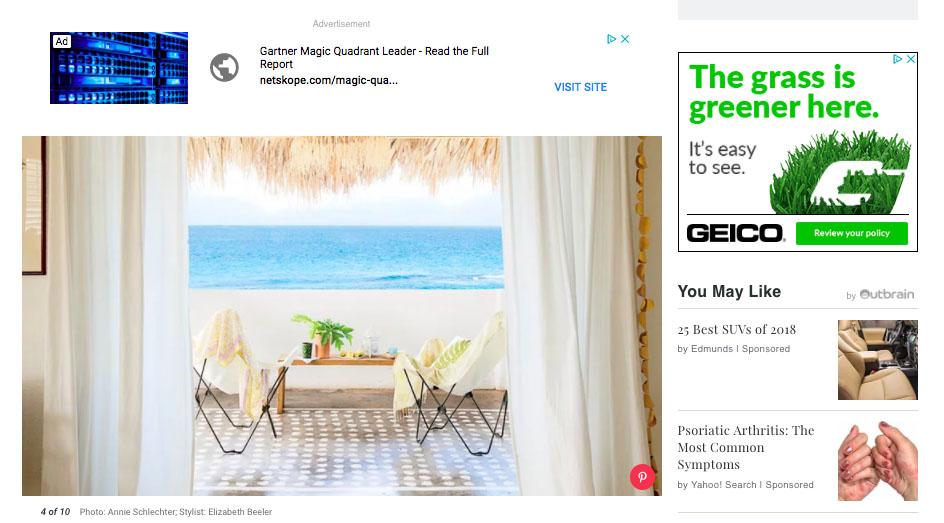Click the Outbrain logo
The height and width of the screenshot is (523, 944).
886,294
